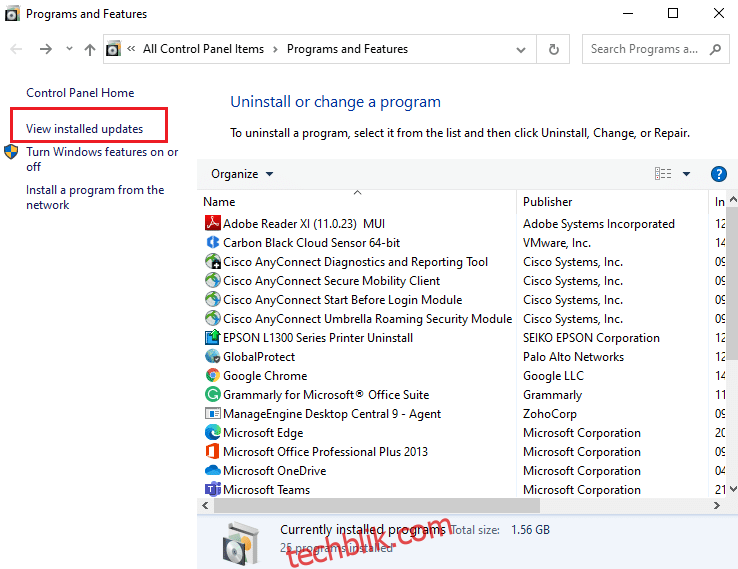Go back with the back arrow

(16, 49)
